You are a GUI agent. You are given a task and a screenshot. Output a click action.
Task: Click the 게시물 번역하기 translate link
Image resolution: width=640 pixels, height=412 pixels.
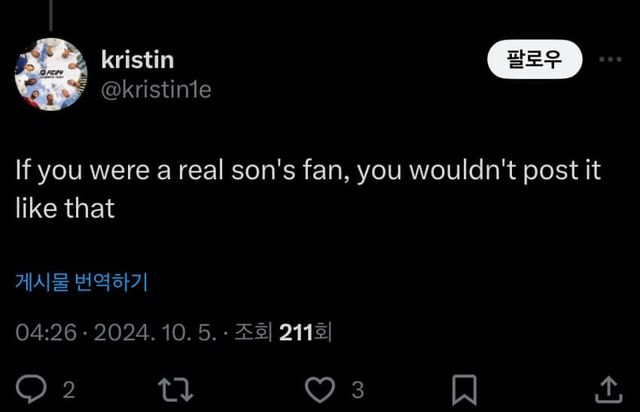click(81, 282)
